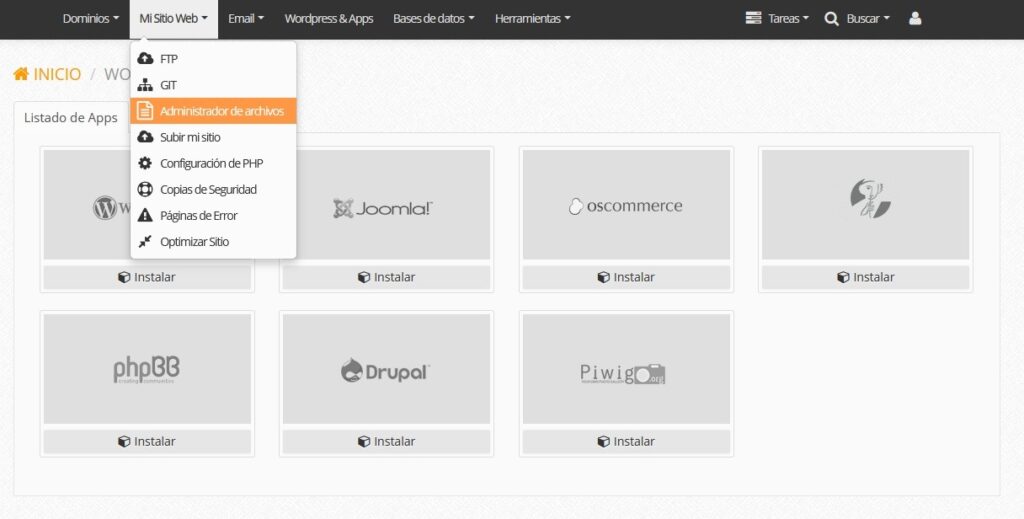
Task: Click the Páginas de Error warning icon
Action: pyautogui.click(x=145, y=215)
